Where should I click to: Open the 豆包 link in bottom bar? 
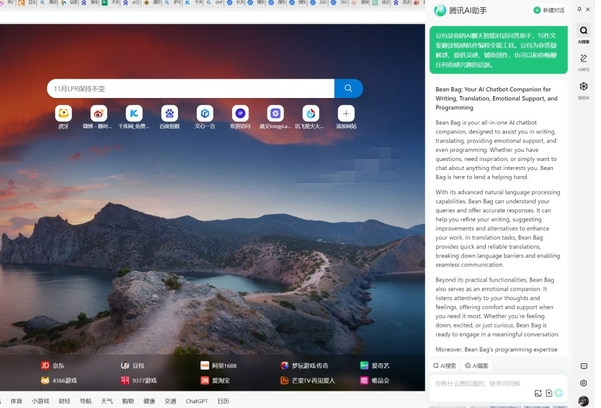pyautogui.click(x=133, y=365)
